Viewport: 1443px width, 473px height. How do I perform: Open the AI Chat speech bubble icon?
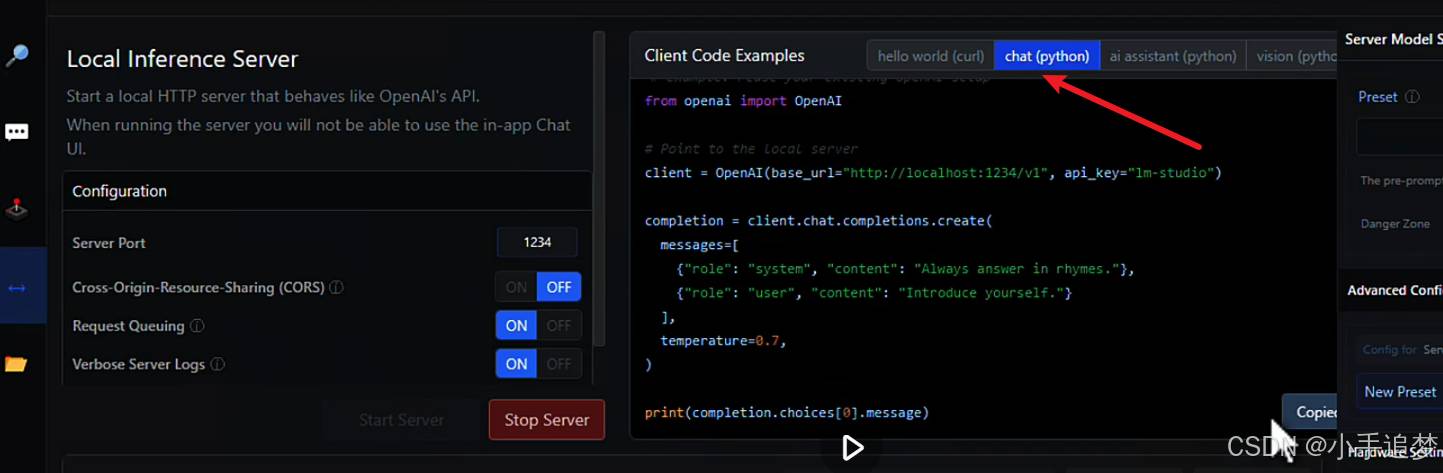pyautogui.click(x=17, y=132)
